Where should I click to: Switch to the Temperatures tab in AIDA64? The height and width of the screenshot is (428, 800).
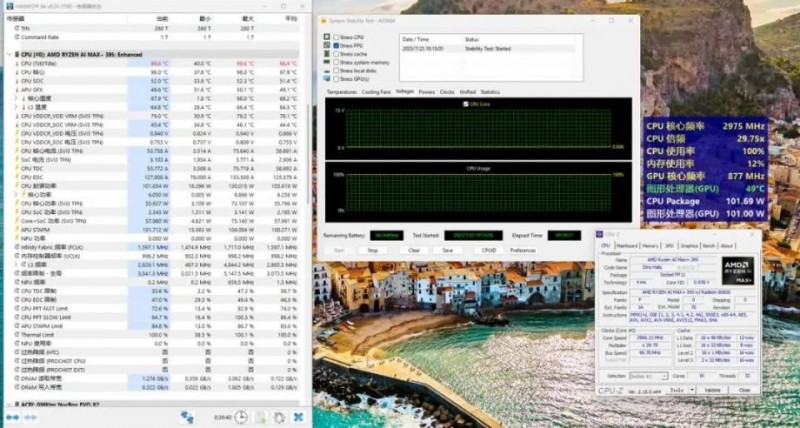[342, 92]
